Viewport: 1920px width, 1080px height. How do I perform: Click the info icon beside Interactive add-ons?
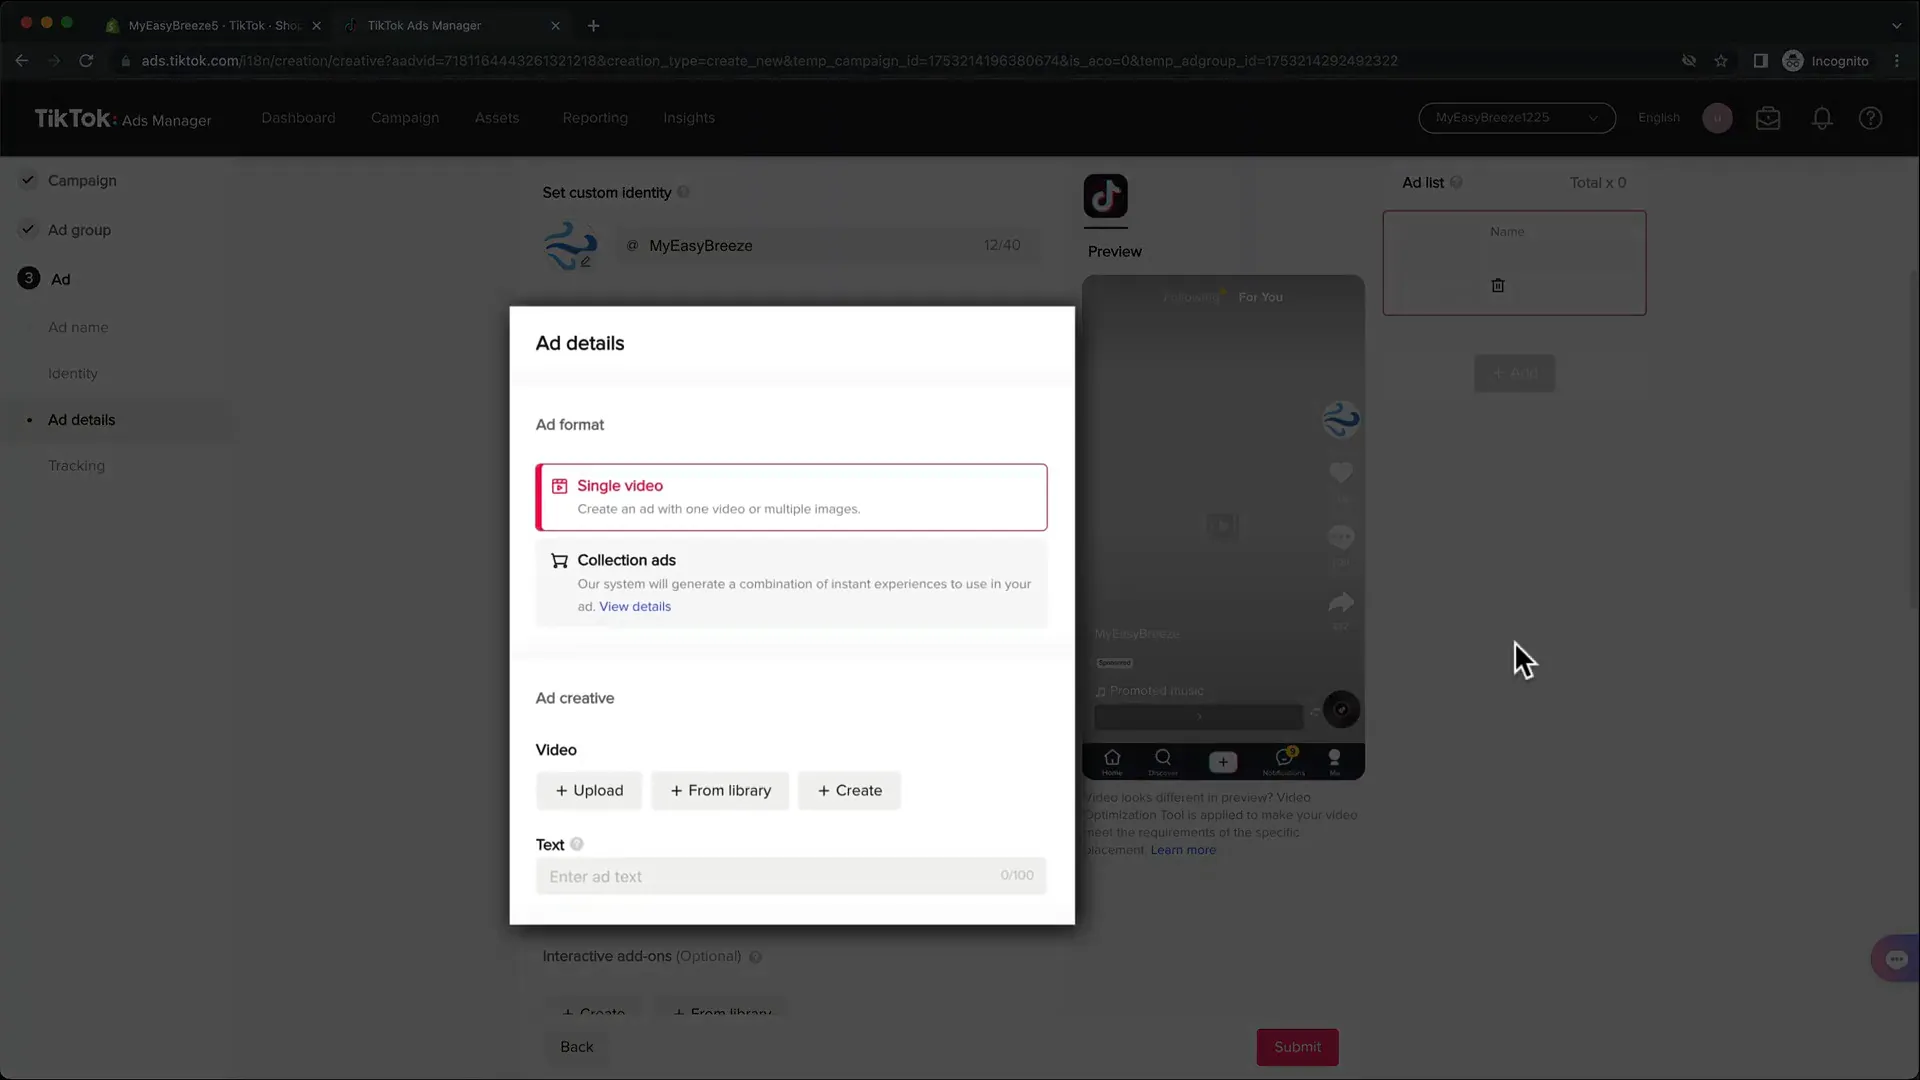(x=755, y=957)
